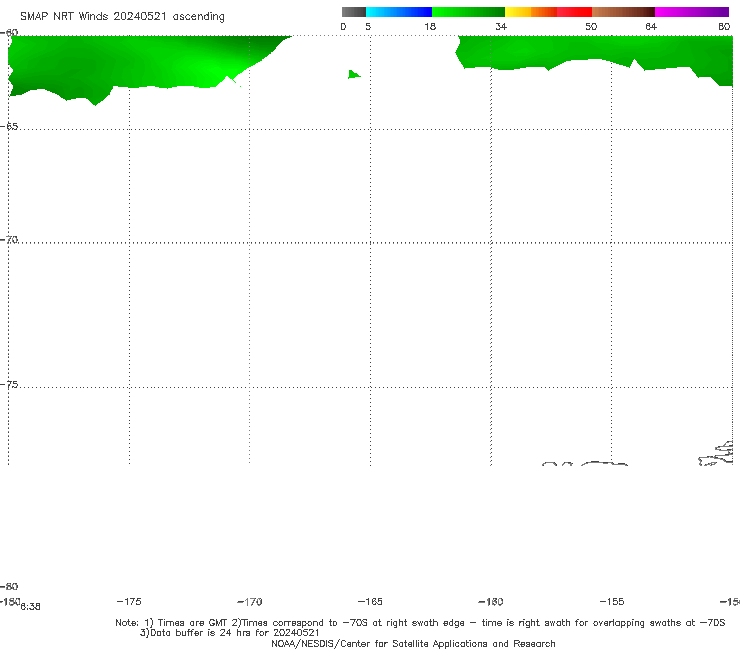Click the green wind swath on the right
Image resolution: width=740 pixels, height=650 pixels.
(x=595, y=50)
